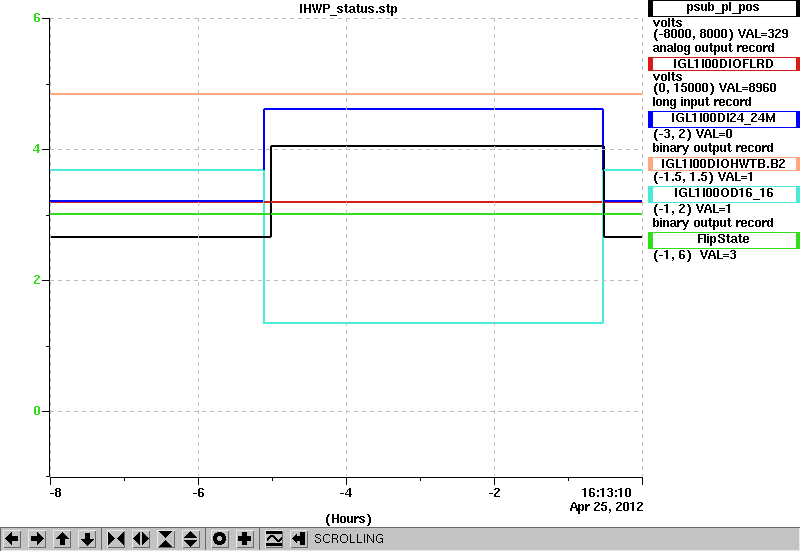800x551 pixels.
Task: Pan the plot right with the right arrow
Action: click(x=37, y=539)
